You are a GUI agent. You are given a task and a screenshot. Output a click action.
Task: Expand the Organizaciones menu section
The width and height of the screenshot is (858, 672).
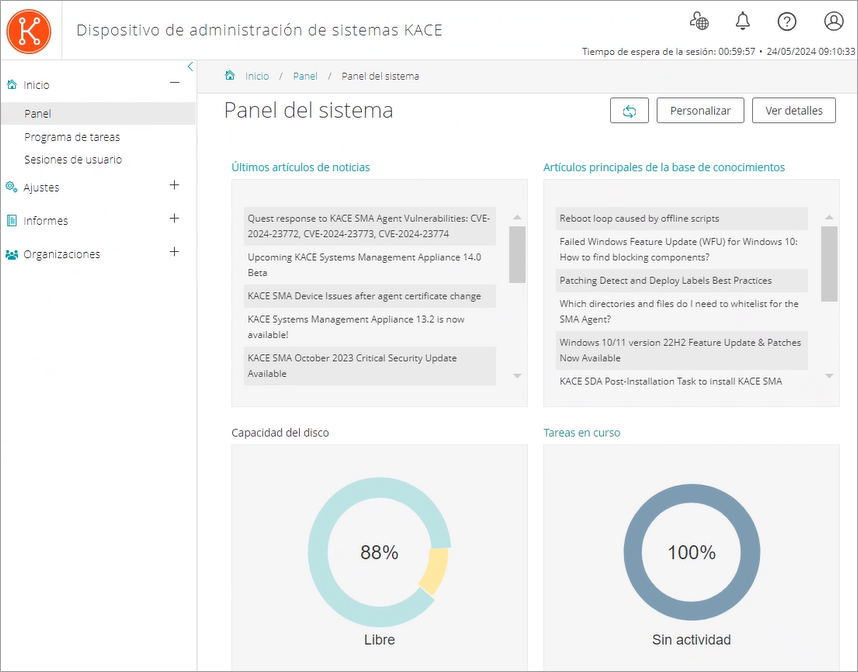point(174,253)
